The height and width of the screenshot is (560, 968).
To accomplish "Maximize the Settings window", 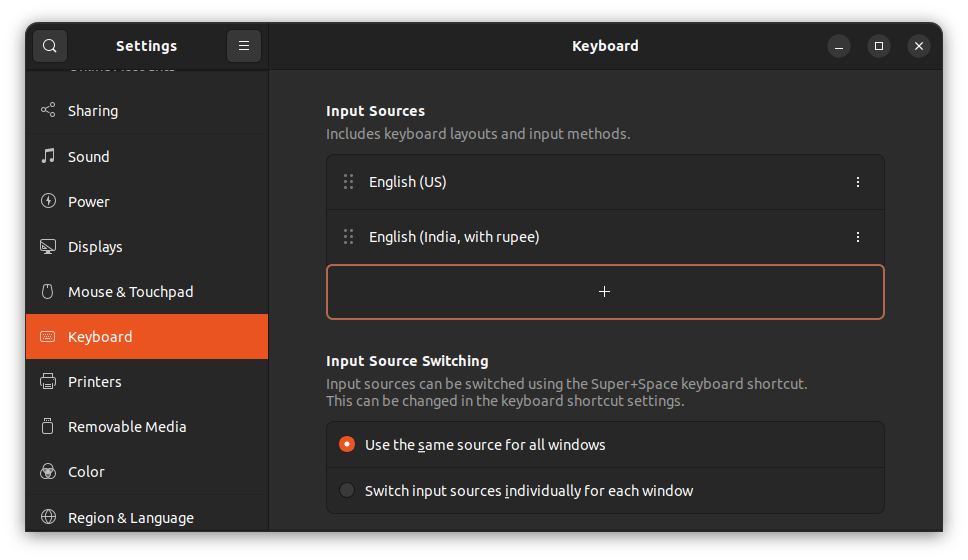I will [879, 46].
